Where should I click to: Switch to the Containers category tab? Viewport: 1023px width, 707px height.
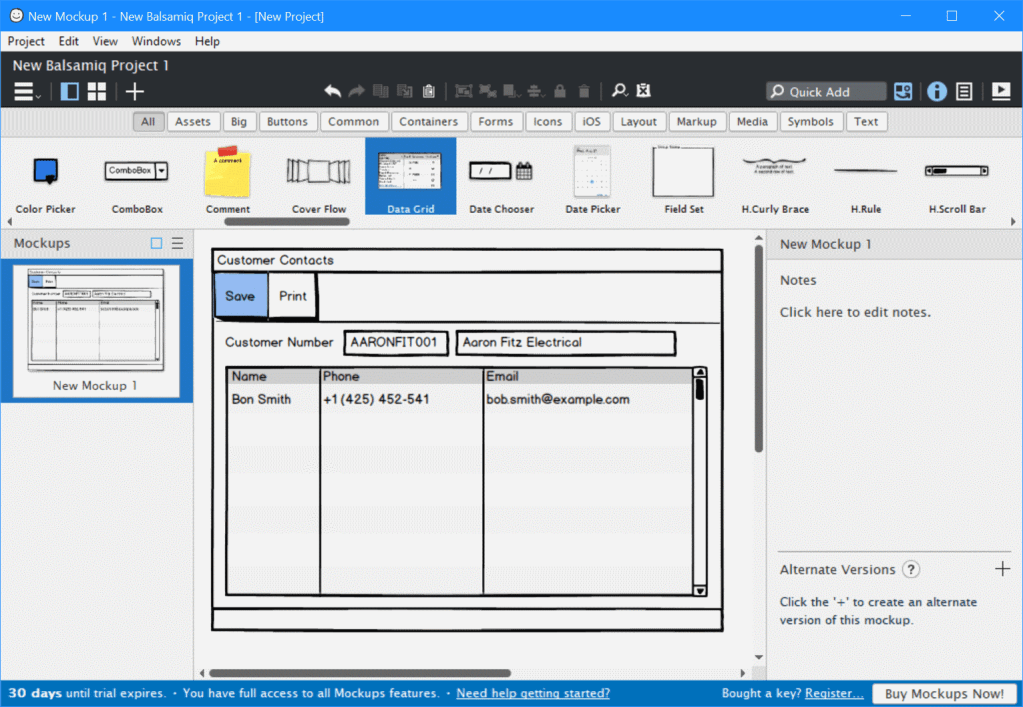coord(428,121)
